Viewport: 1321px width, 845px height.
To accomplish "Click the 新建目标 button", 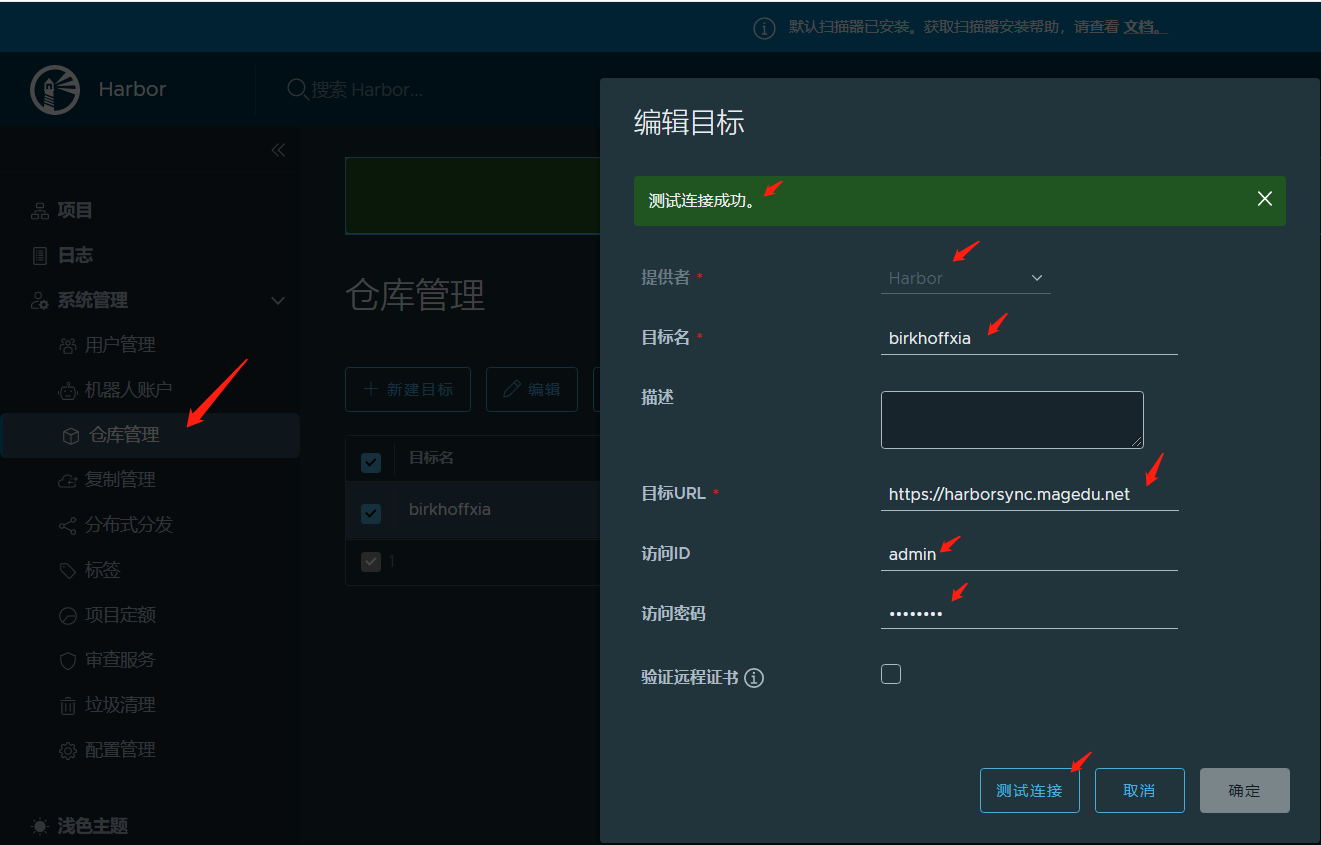I will point(408,389).
